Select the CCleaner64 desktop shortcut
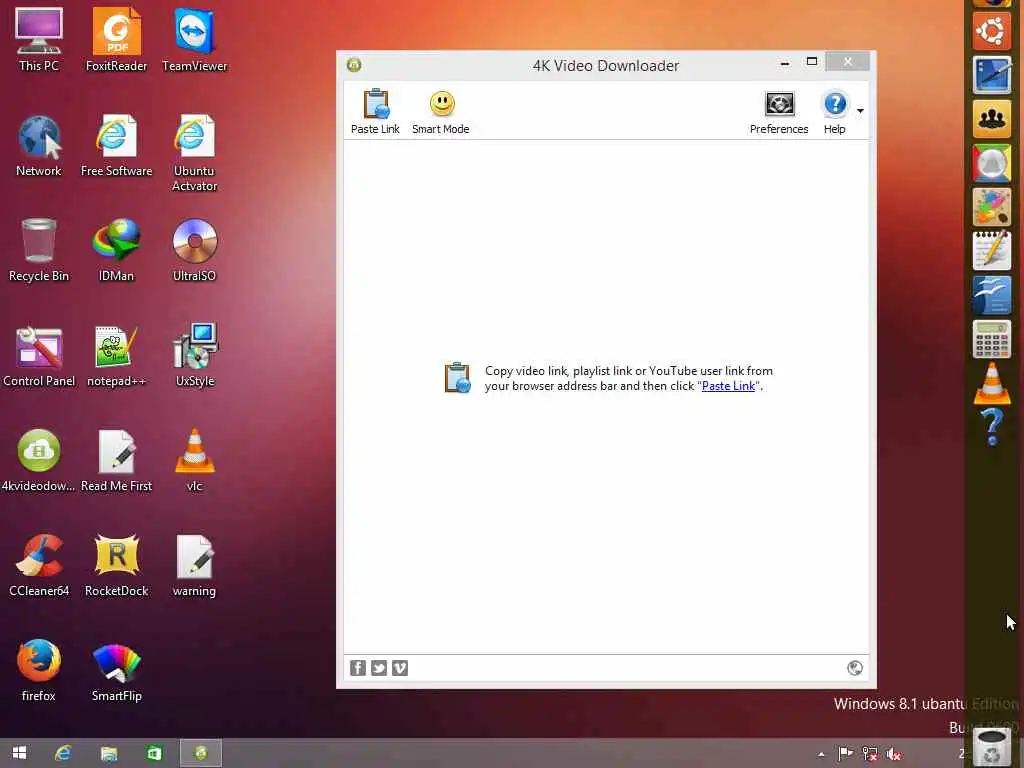 [39, 566]
